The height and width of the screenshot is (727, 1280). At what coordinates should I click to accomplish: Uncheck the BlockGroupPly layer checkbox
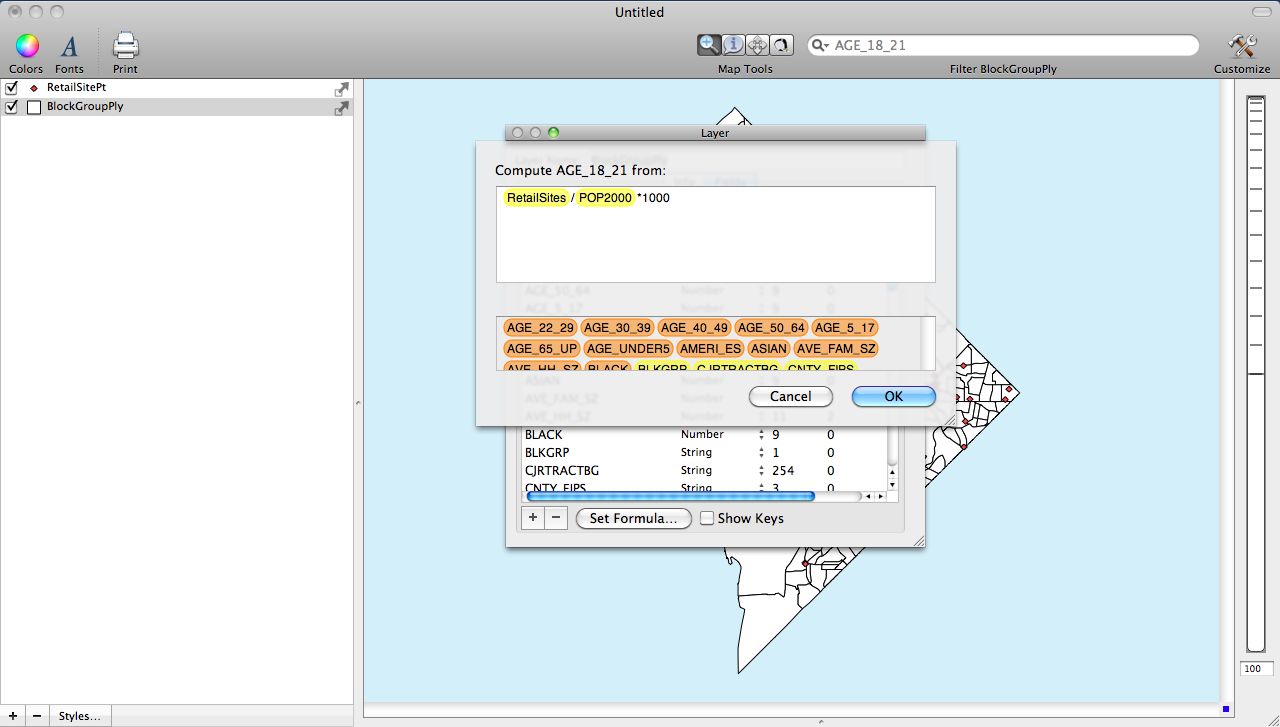(x=12, y=107)
